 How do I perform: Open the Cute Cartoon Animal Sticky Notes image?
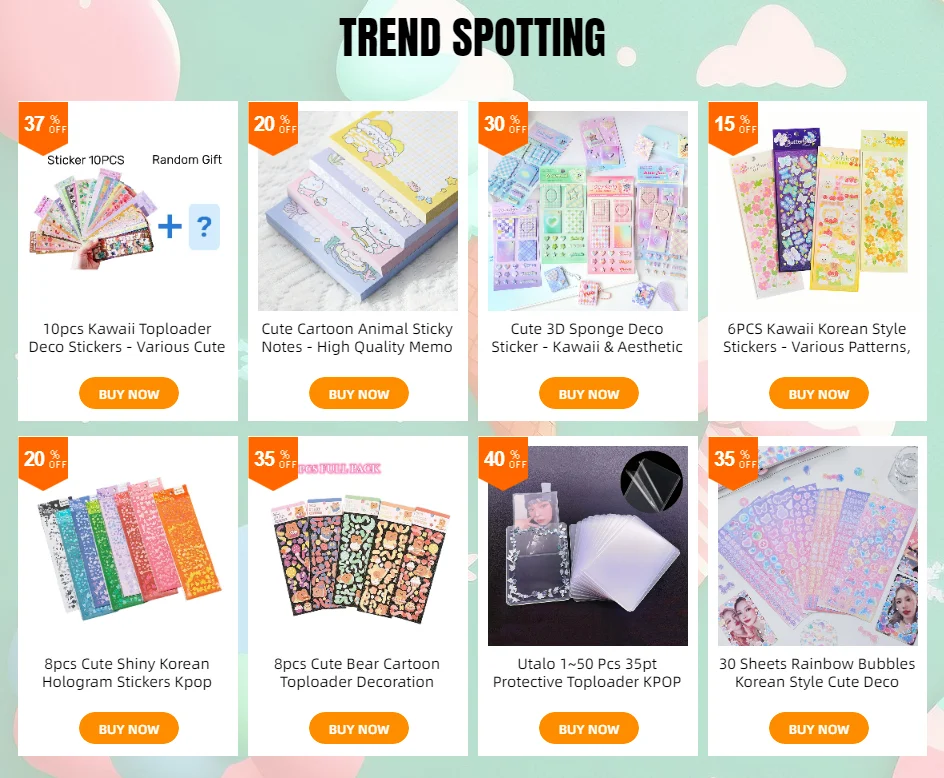tap(358, 211)
